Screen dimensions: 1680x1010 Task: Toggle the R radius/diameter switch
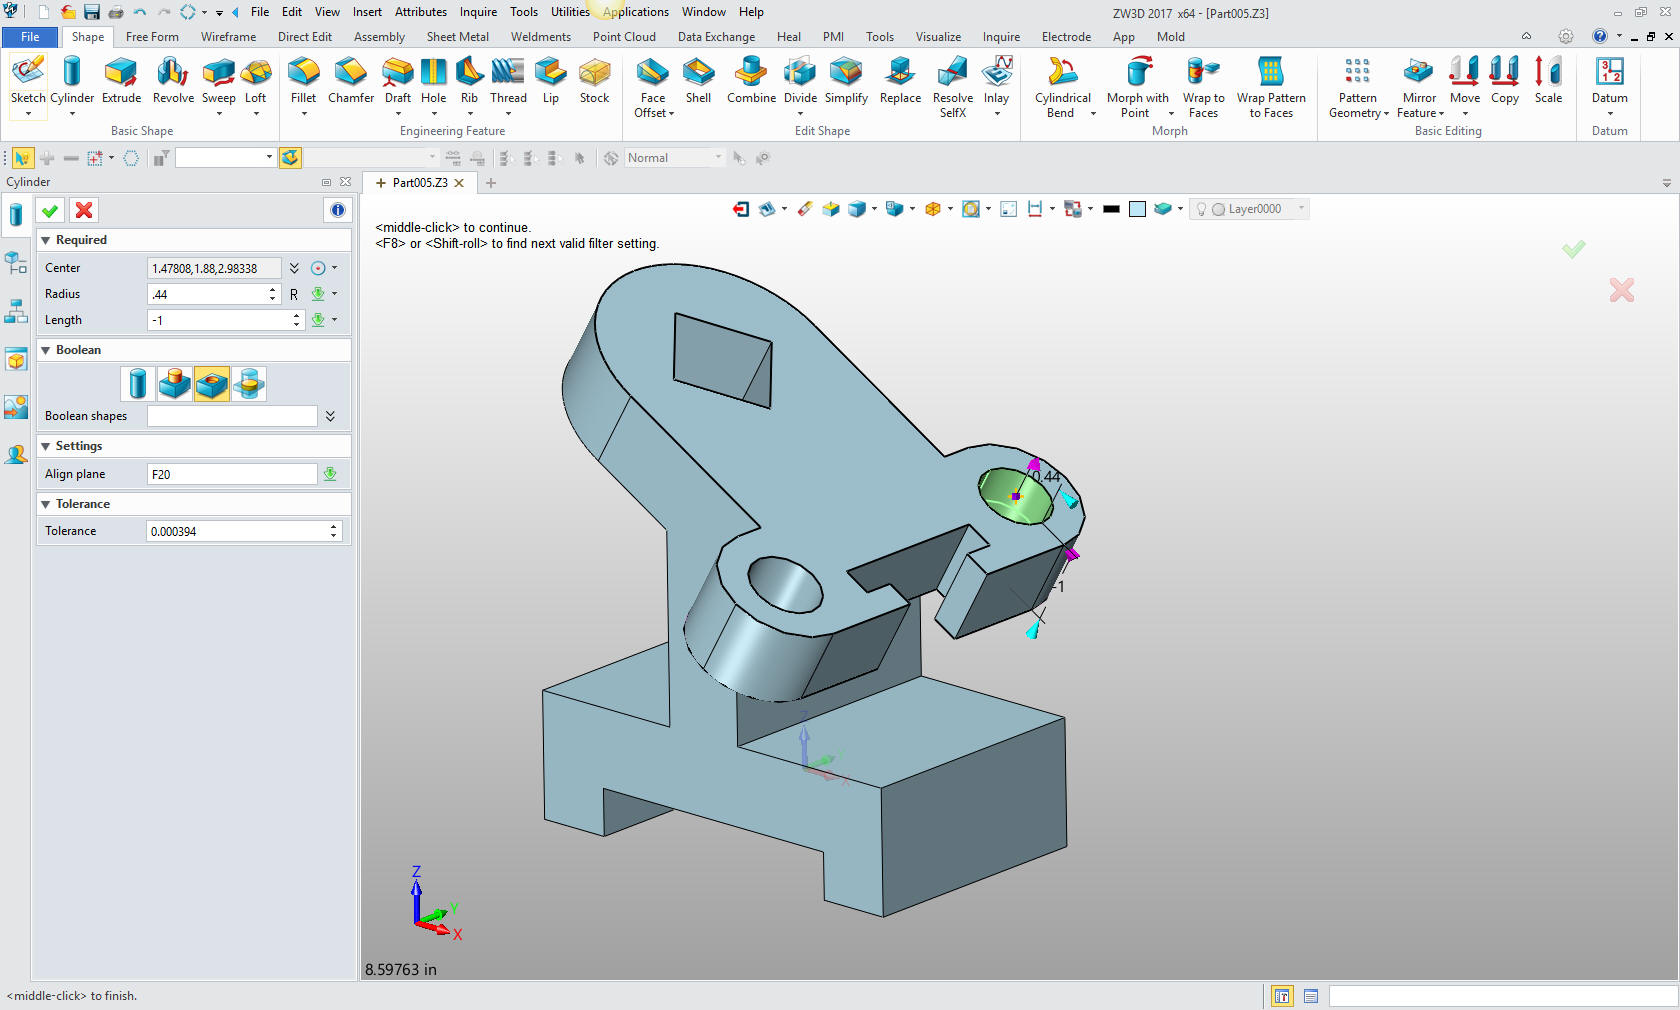pyautogui.click(x=294, y=294)
